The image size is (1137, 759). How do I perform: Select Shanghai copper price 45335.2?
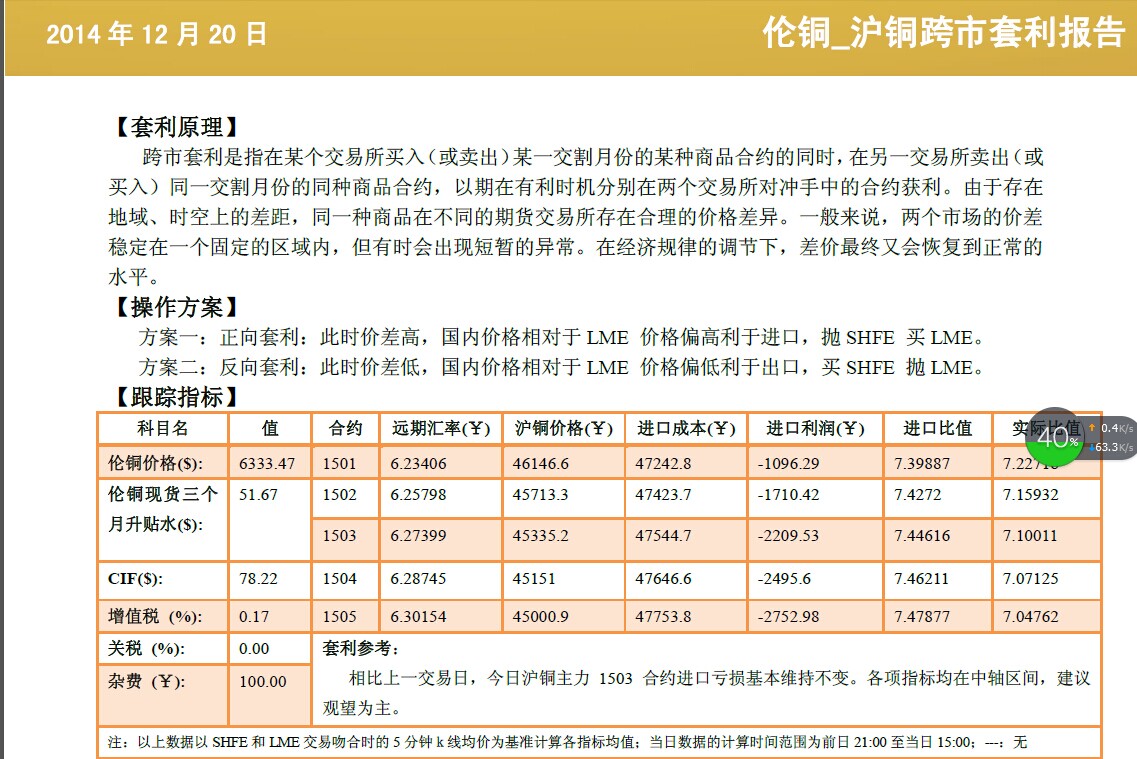coord(541,536)
